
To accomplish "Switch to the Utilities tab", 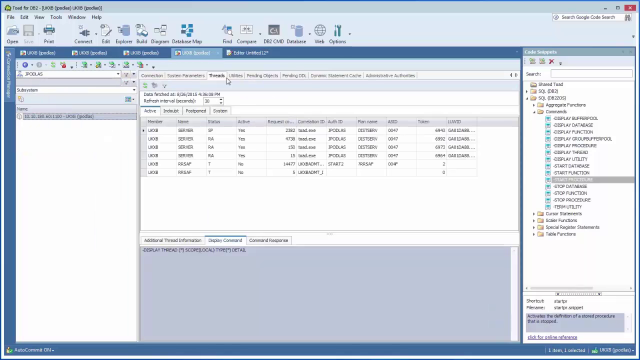I will pyautogui.click(x=236, y=76).
